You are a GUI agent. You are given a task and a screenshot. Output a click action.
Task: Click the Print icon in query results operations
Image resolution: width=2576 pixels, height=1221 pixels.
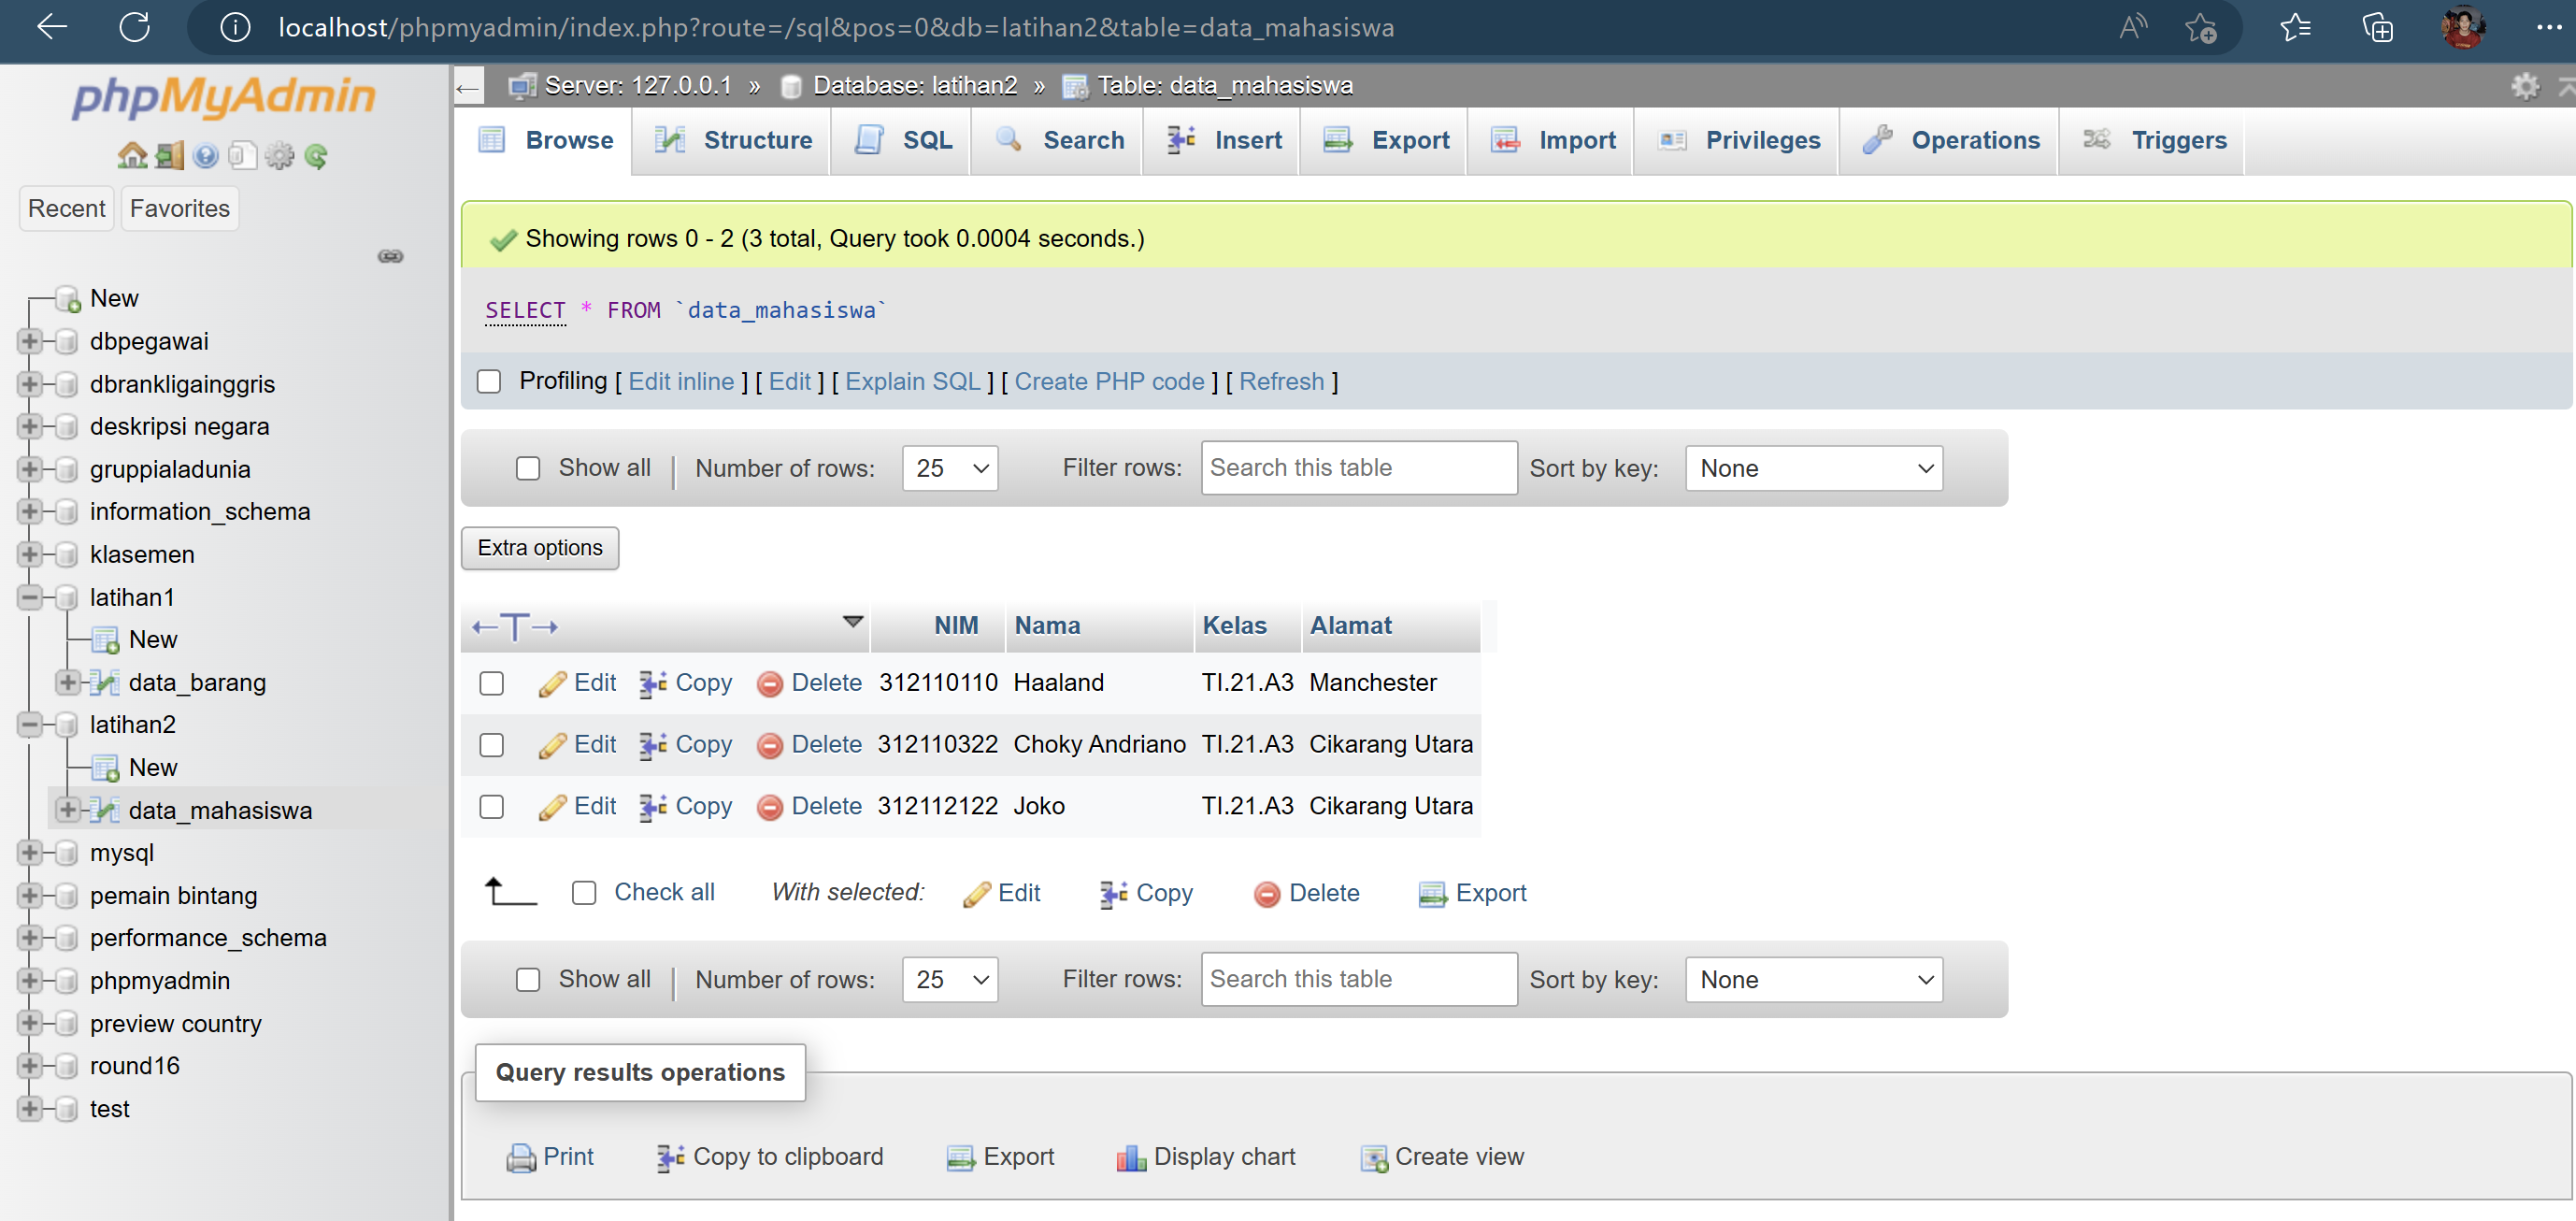tap(521, 1157)
